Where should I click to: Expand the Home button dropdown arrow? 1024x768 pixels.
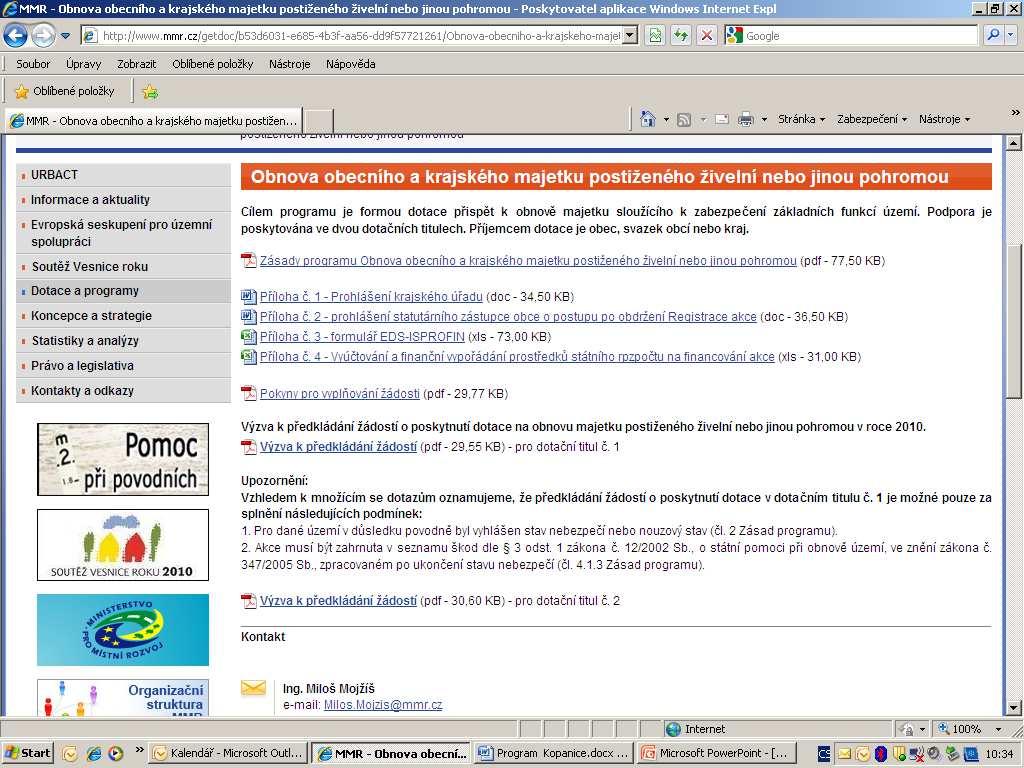pos(666,120)
